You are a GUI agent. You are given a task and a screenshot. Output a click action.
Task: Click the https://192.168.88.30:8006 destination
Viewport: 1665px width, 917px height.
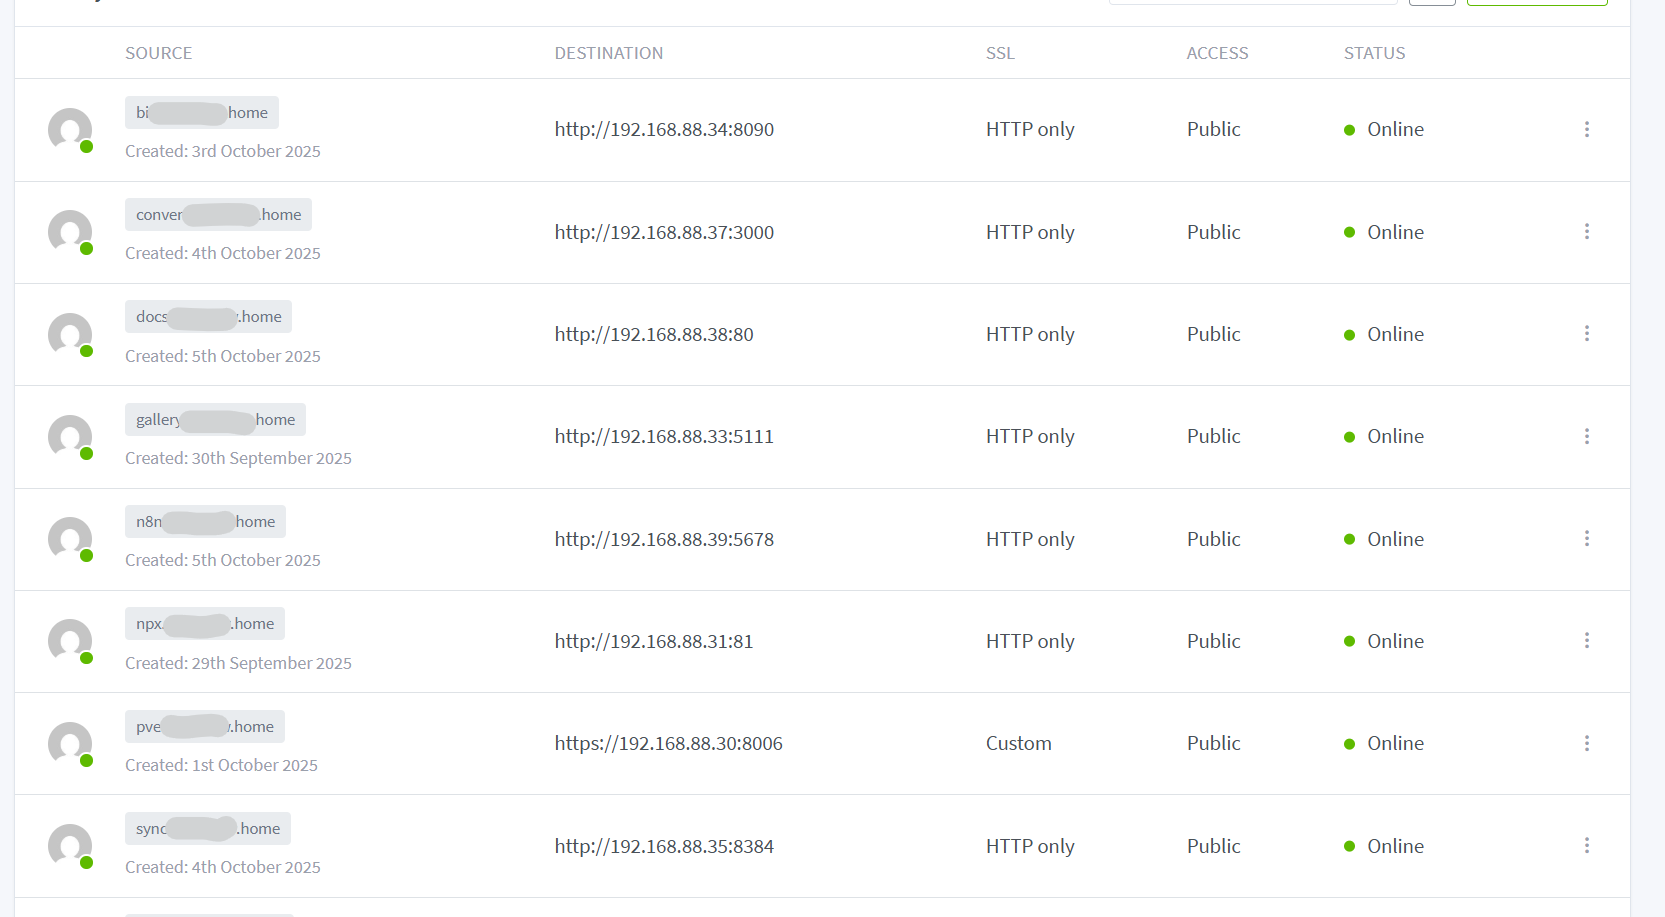coord(668,743)
